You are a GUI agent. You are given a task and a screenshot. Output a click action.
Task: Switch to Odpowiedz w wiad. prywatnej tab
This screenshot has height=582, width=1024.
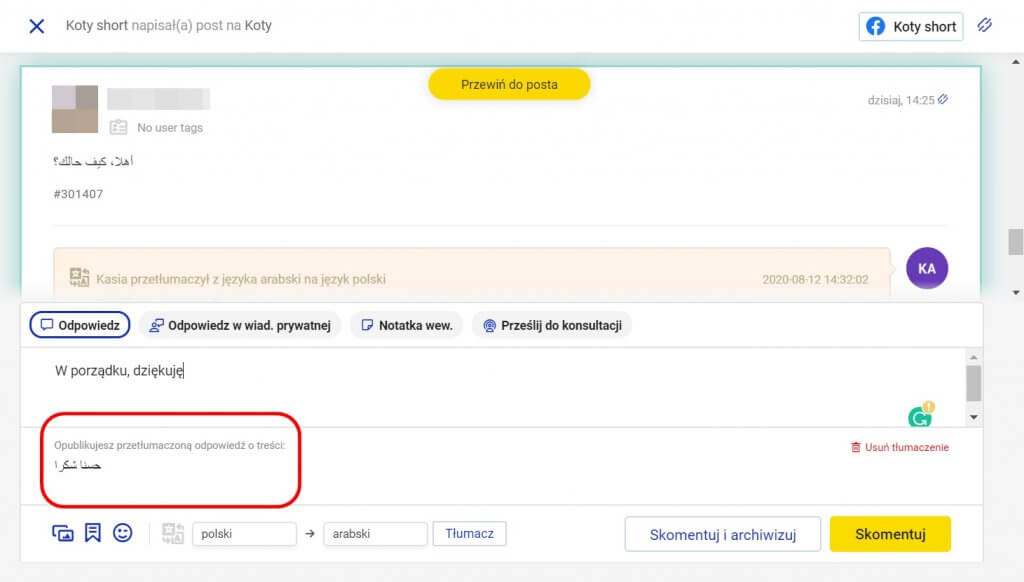pyautogui.click(x=240, y=325)
